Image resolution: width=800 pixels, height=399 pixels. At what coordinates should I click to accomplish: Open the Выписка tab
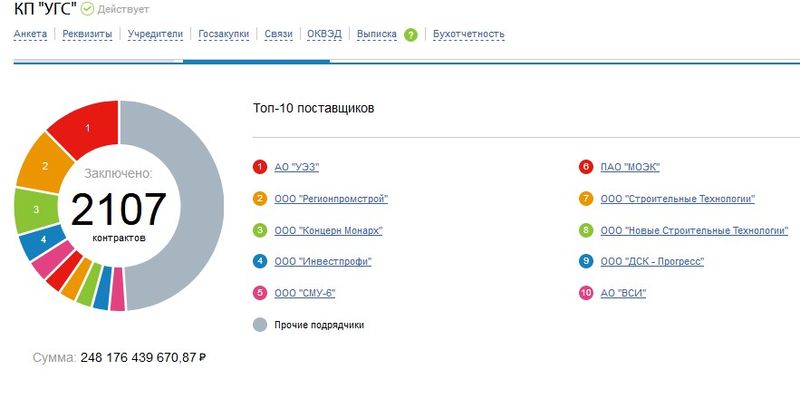(377, 34)
